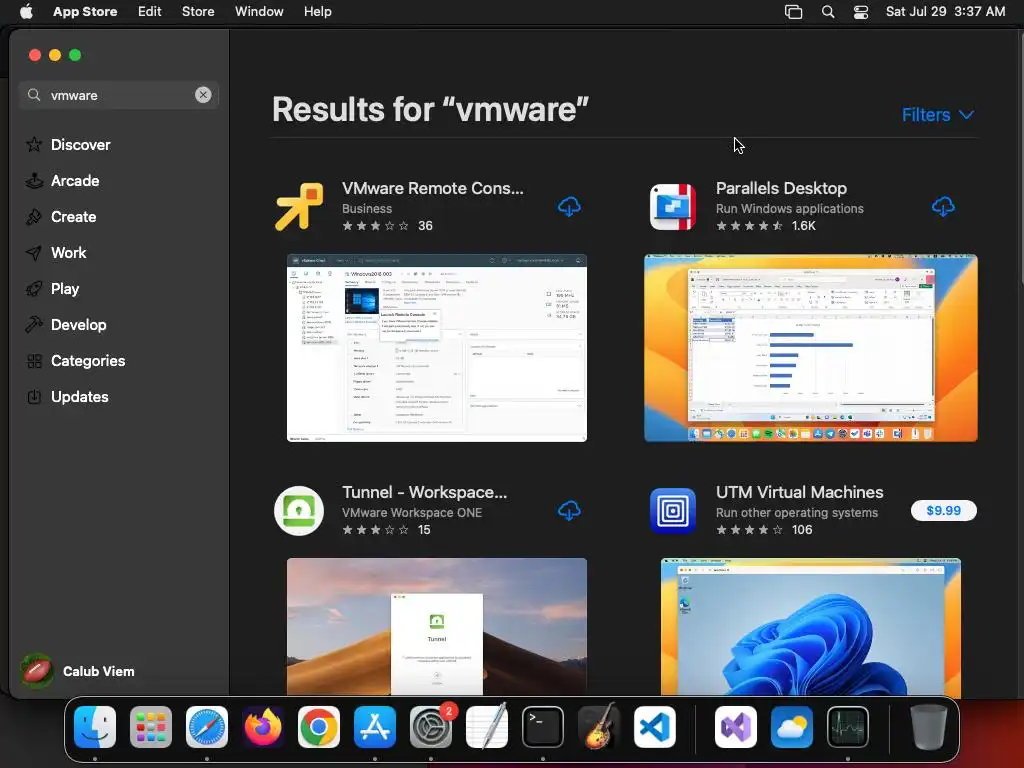Show date and time notification panel

(945, 12)
